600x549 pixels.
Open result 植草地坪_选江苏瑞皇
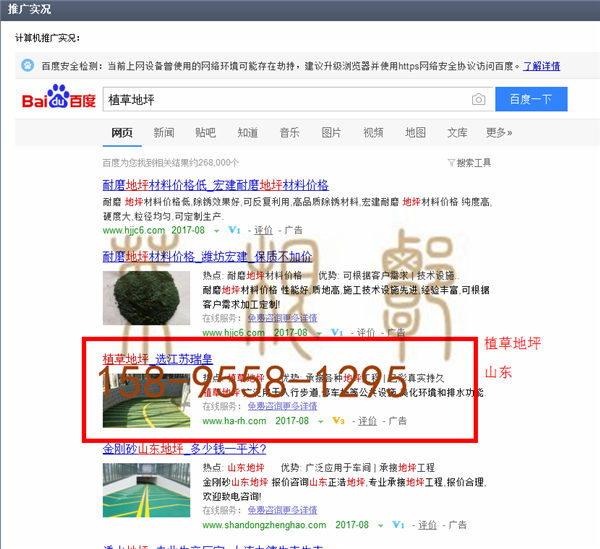(x=157, y=359)
